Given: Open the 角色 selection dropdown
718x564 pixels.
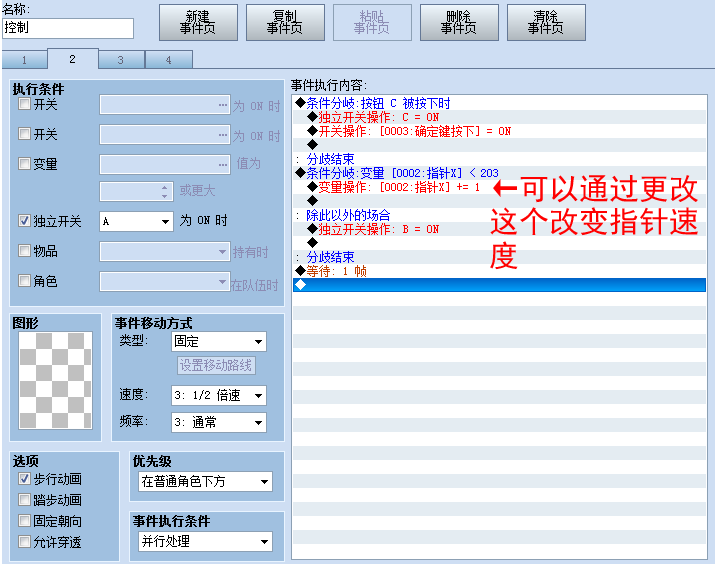Looking at the screenshot, I should (165, 282).
